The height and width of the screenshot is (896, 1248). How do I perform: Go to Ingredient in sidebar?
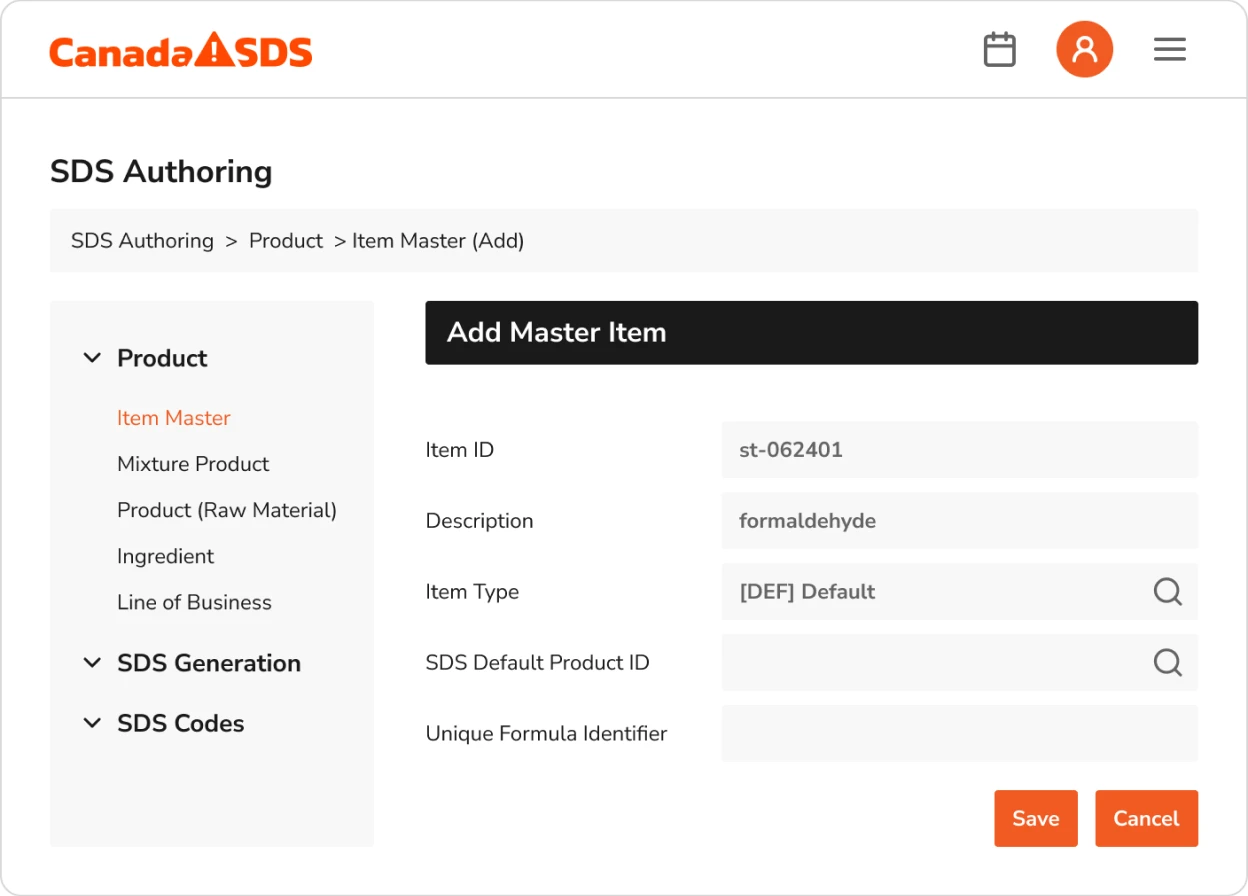tap(166, 556)
